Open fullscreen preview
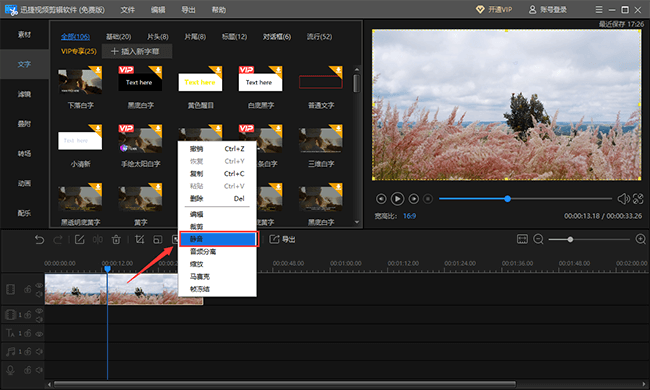Image resolution: width=650 pixels, height=390 pixels. [638, 199]
